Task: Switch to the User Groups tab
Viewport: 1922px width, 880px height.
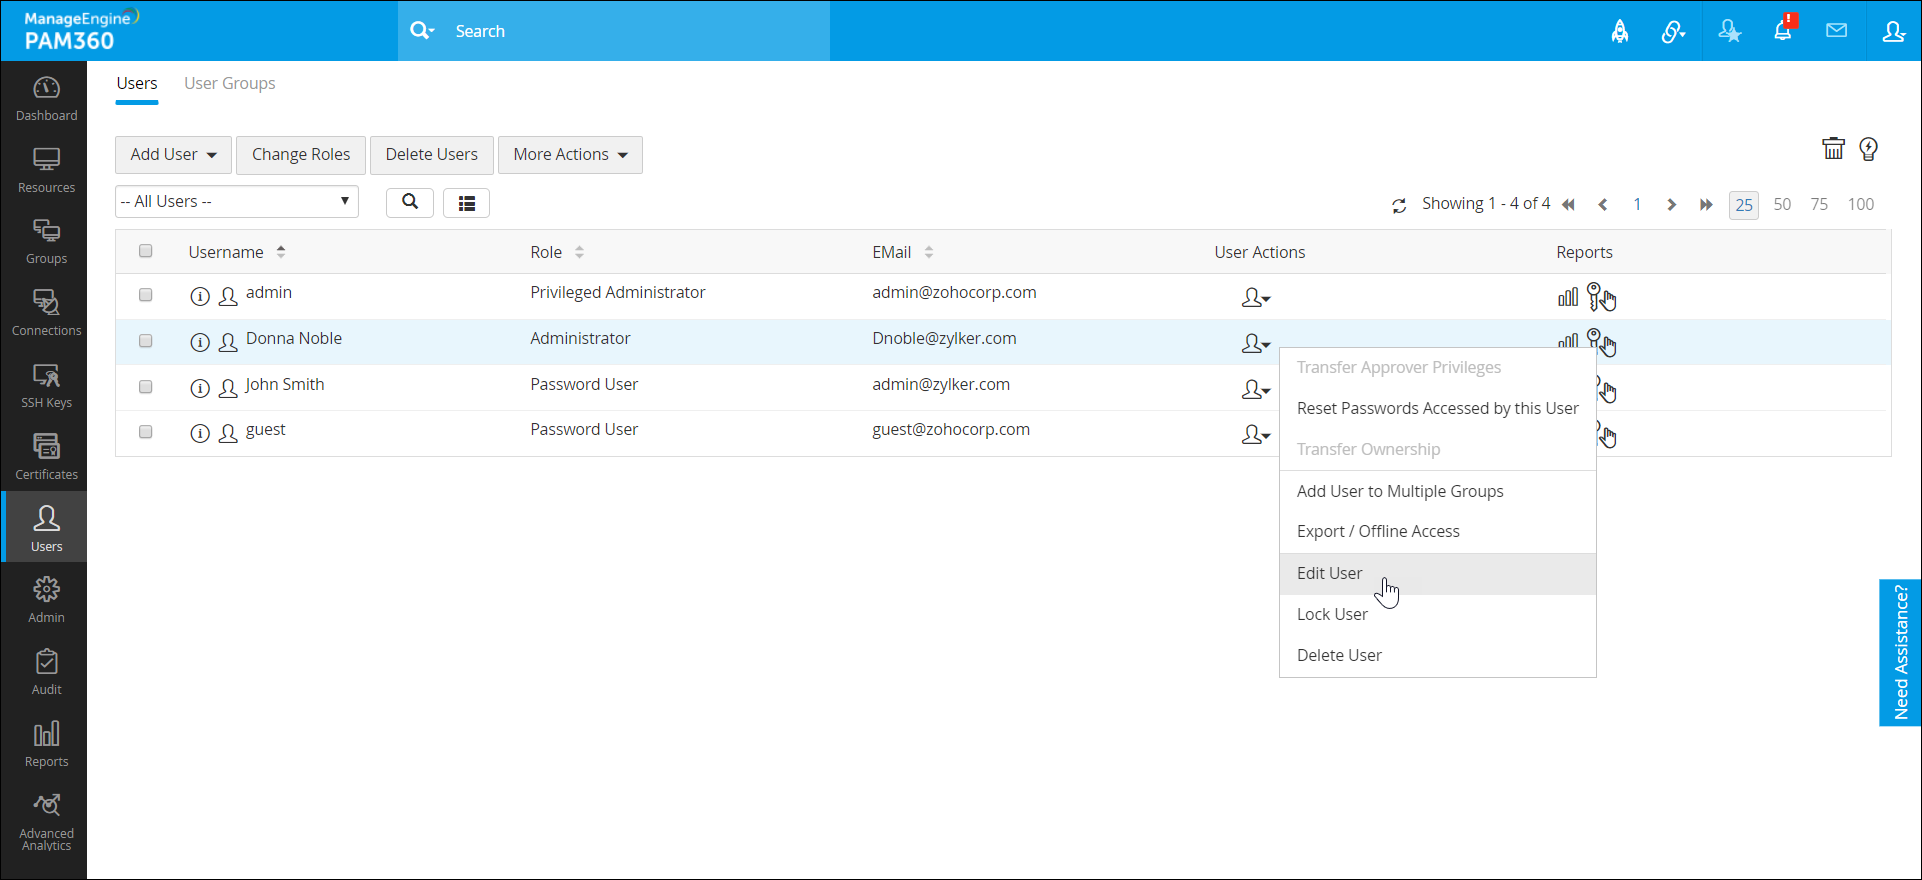Action: [229, 84]
